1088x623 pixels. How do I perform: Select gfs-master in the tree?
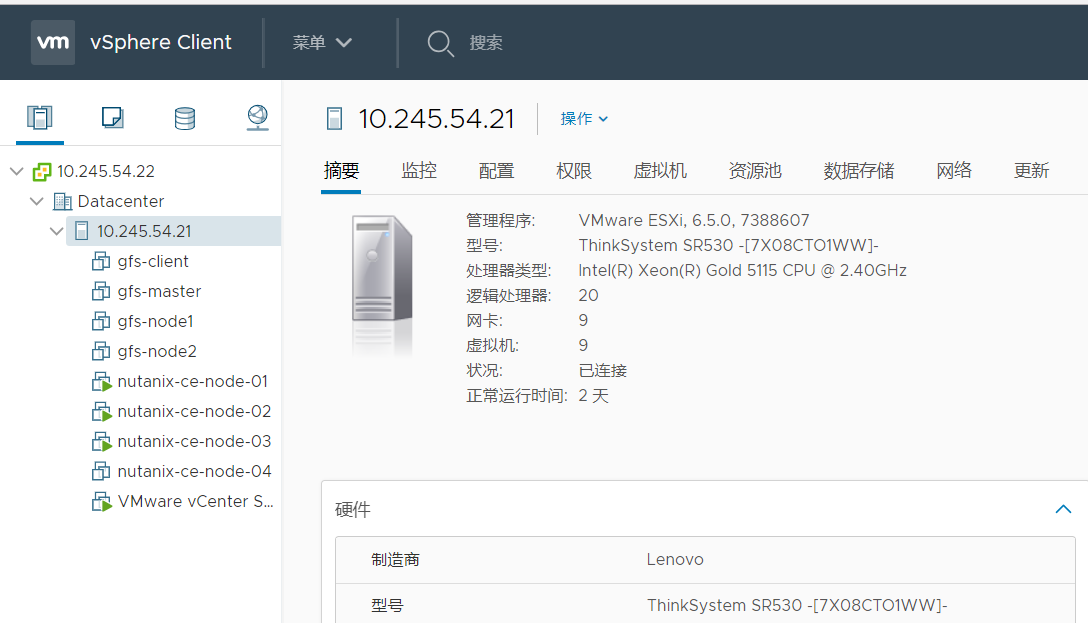159,291
